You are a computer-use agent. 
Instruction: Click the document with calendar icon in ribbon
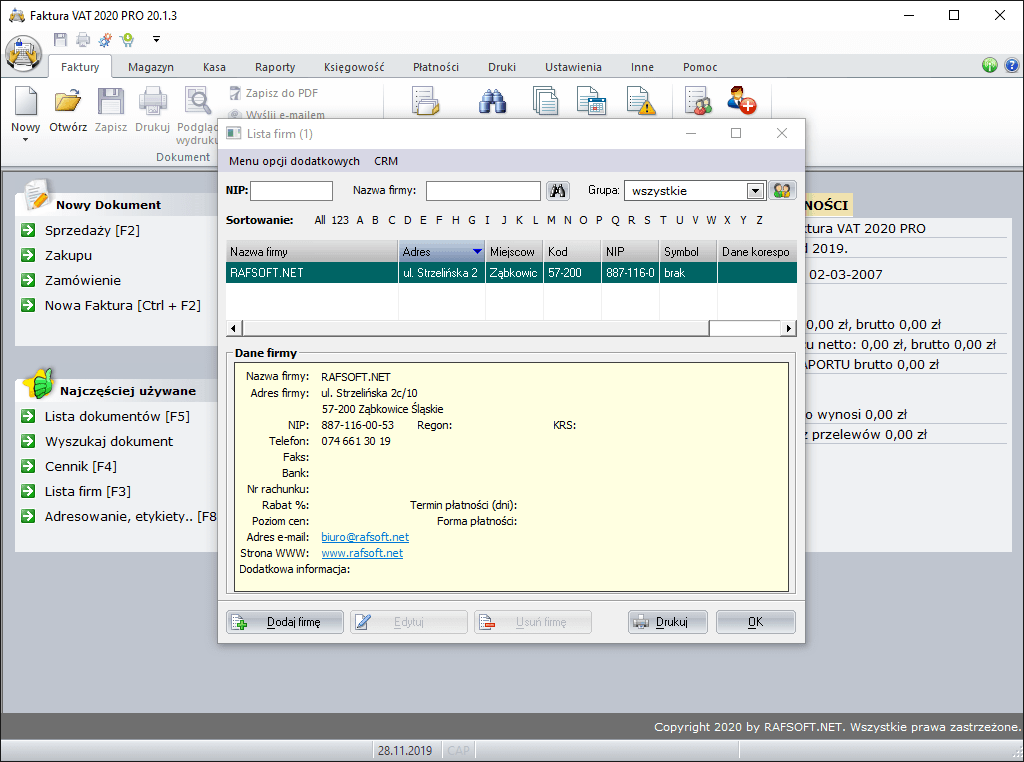(592, 102)
